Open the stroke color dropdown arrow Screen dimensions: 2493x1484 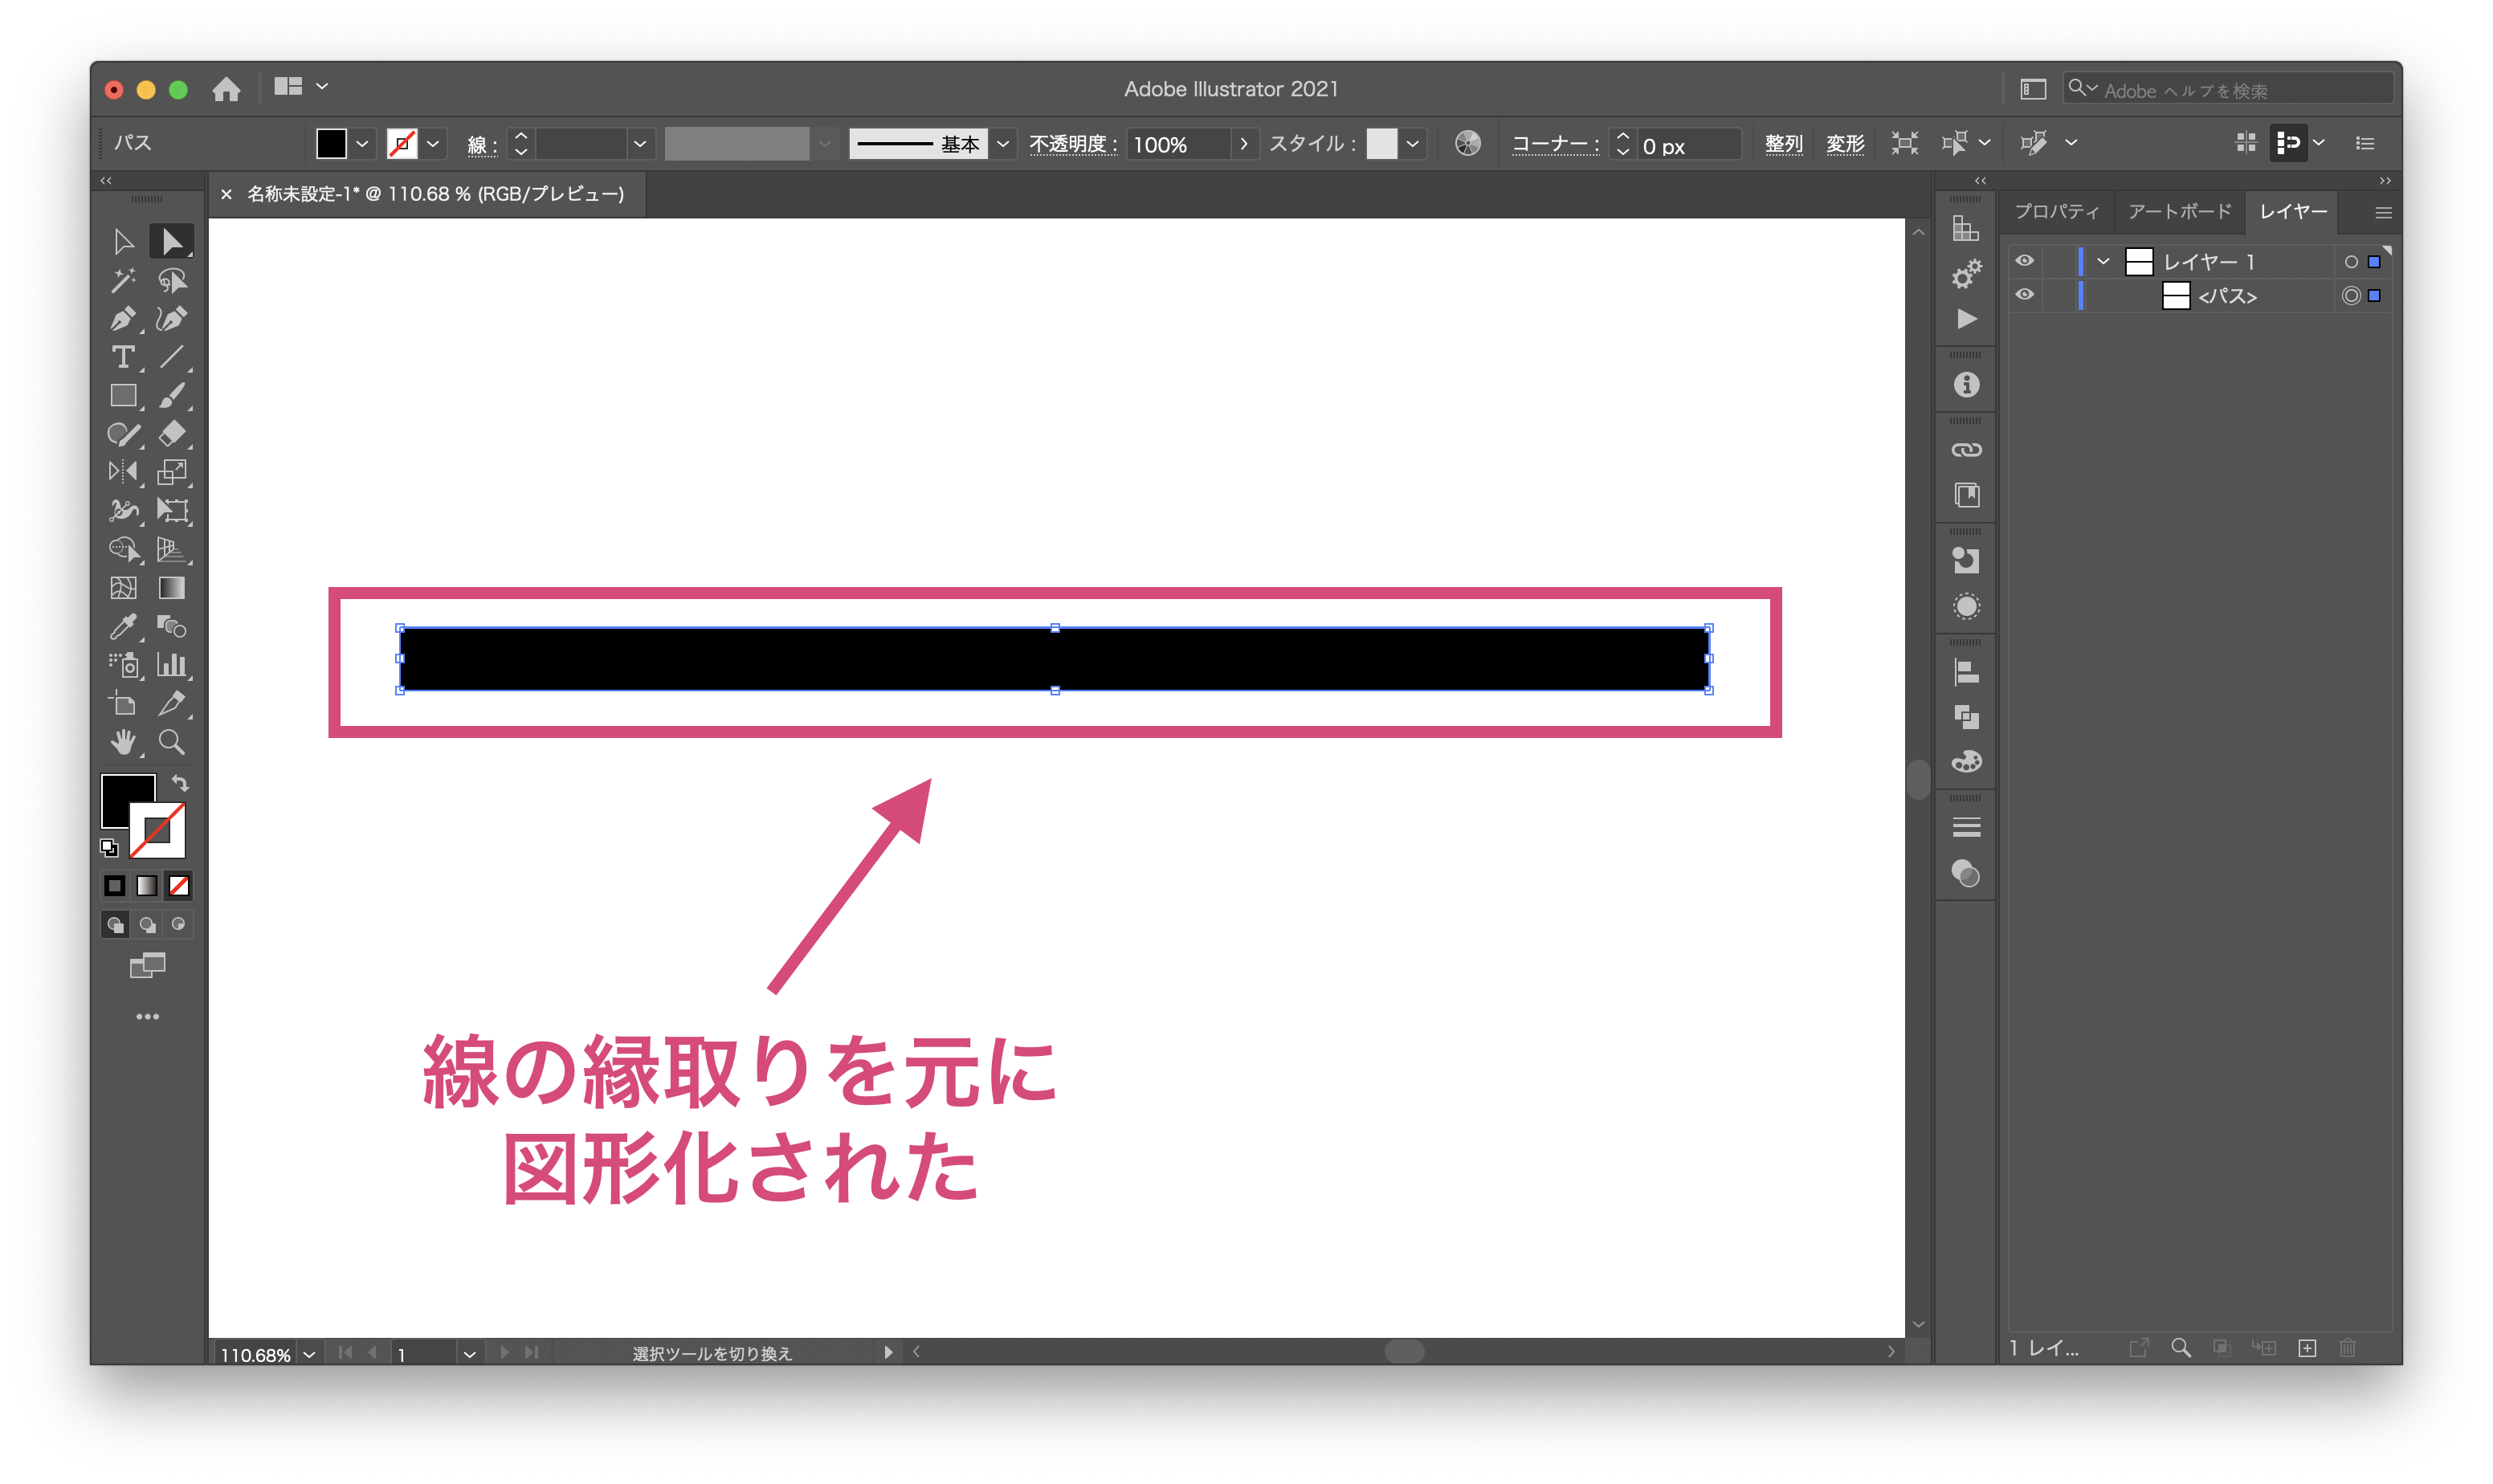[x=433, y=144]
